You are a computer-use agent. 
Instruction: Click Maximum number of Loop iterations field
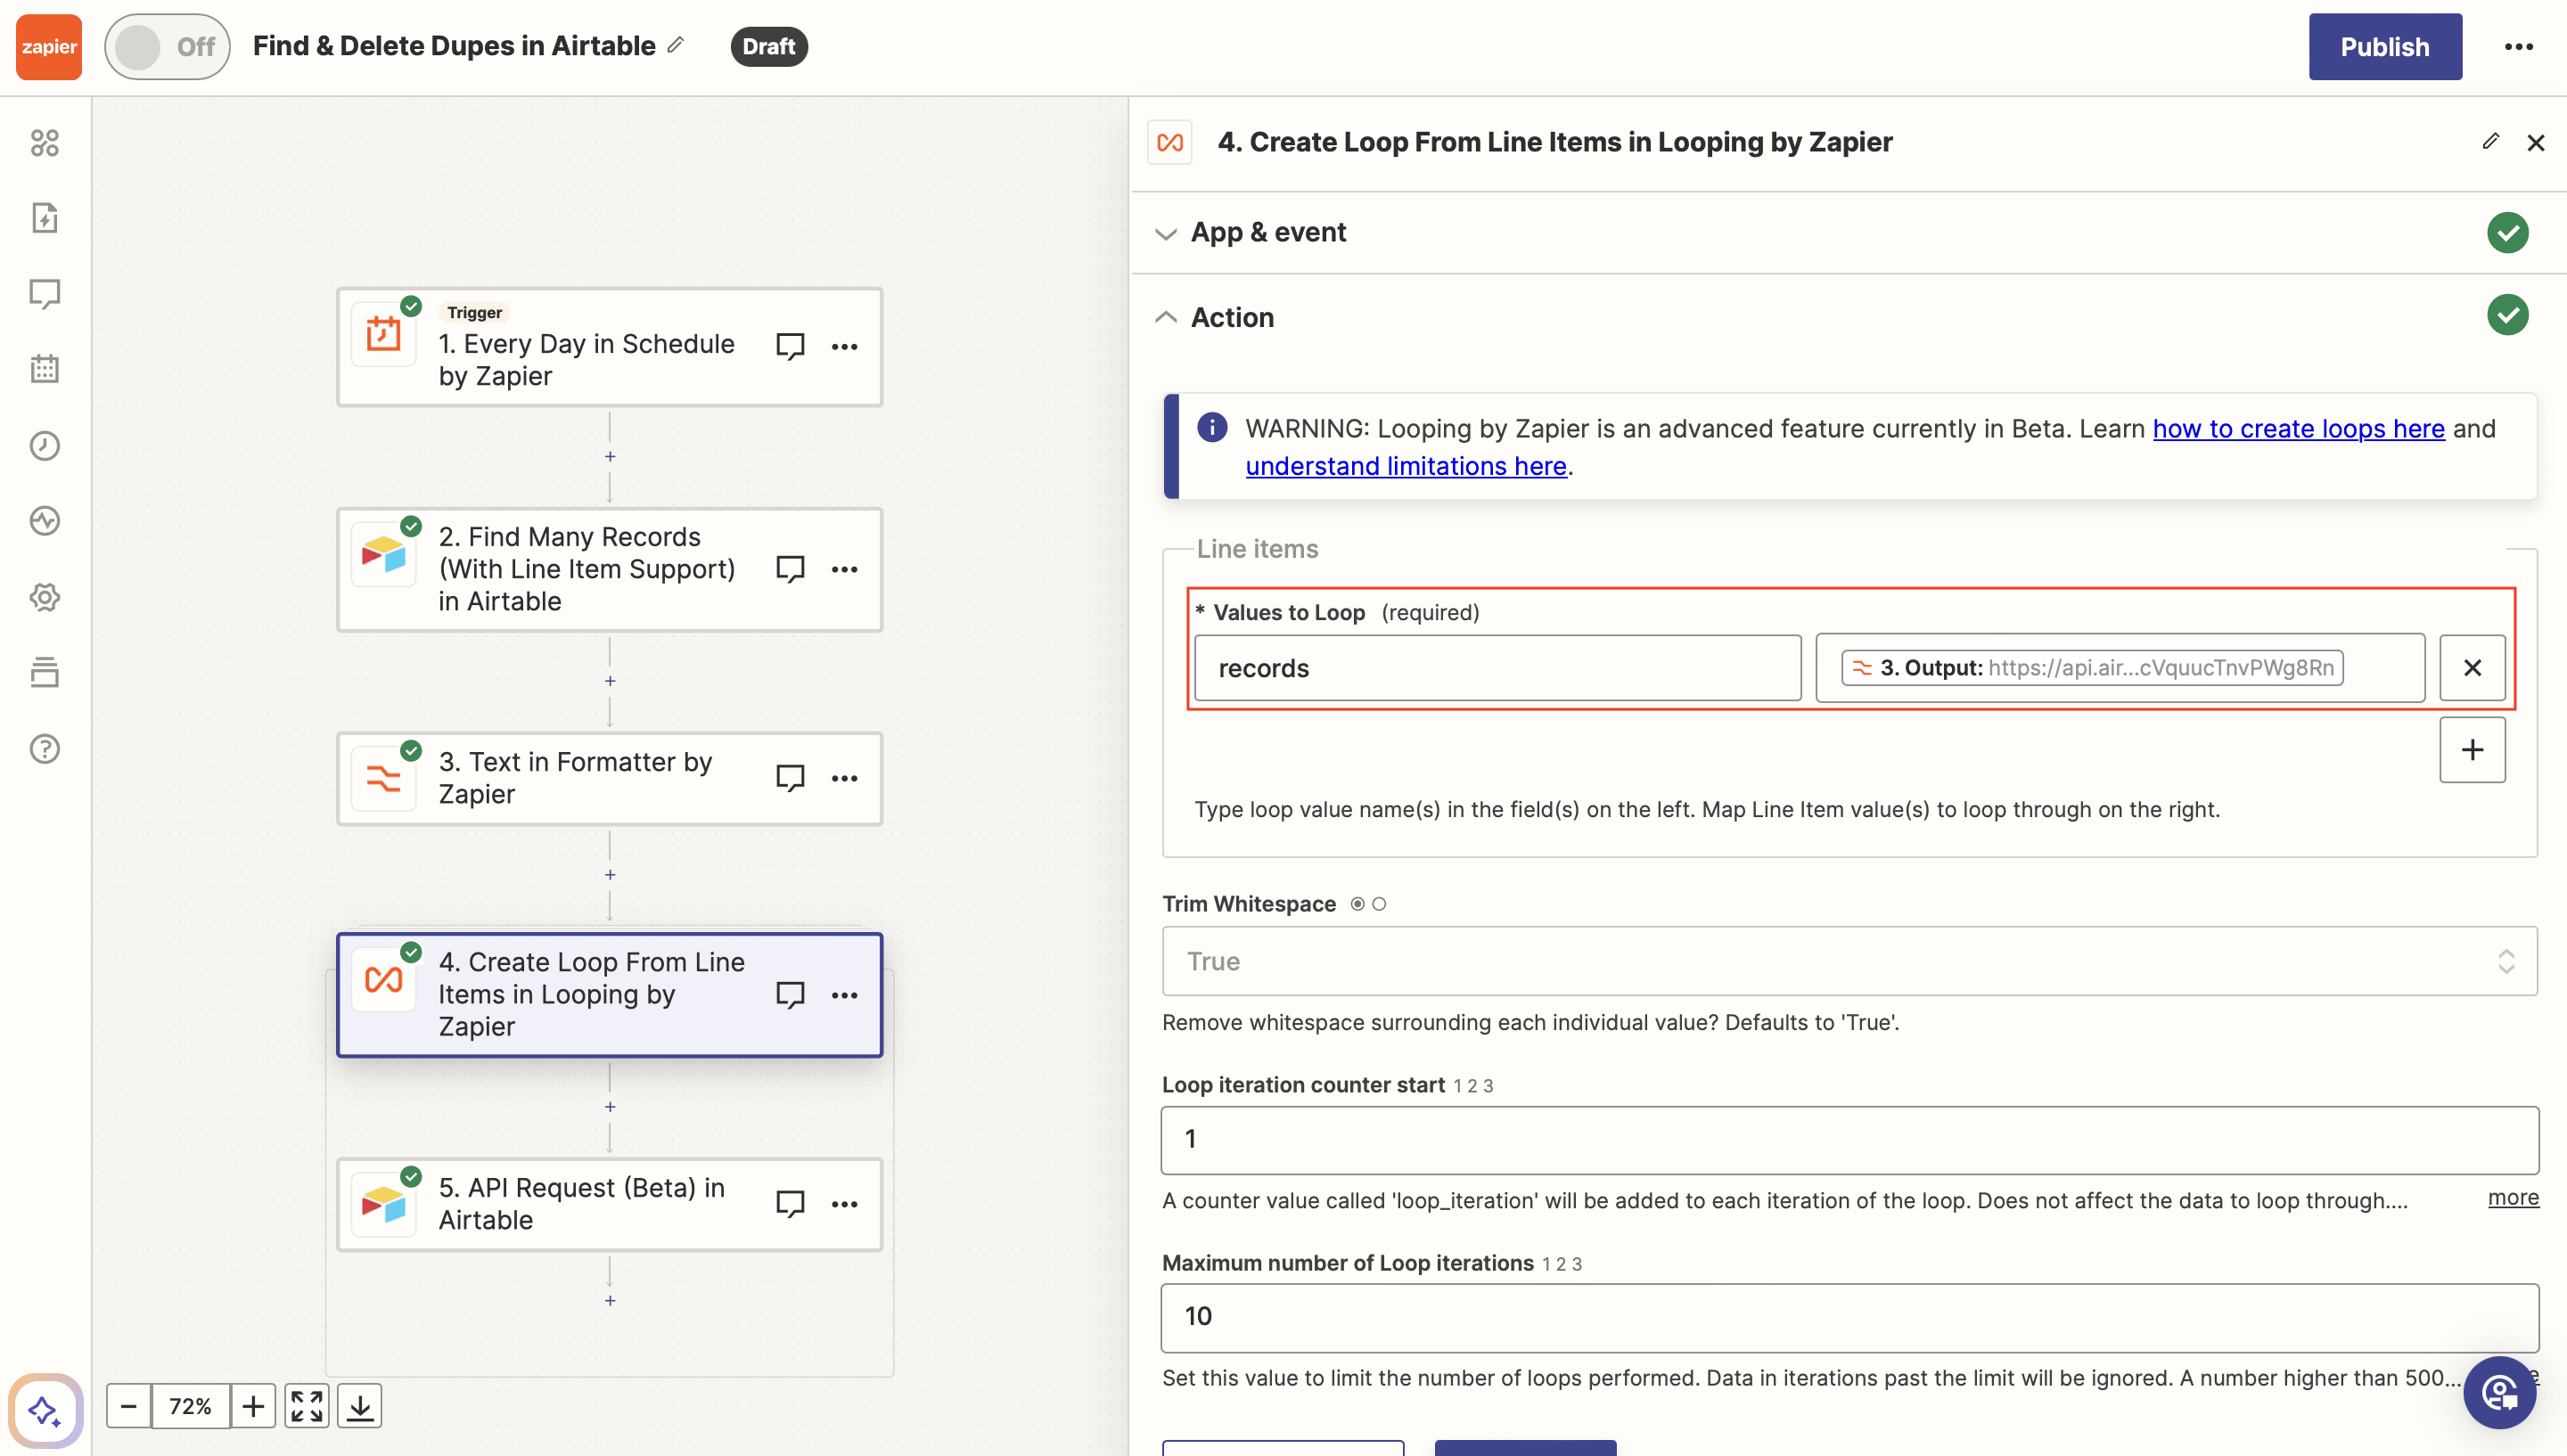(1848, 1317)
